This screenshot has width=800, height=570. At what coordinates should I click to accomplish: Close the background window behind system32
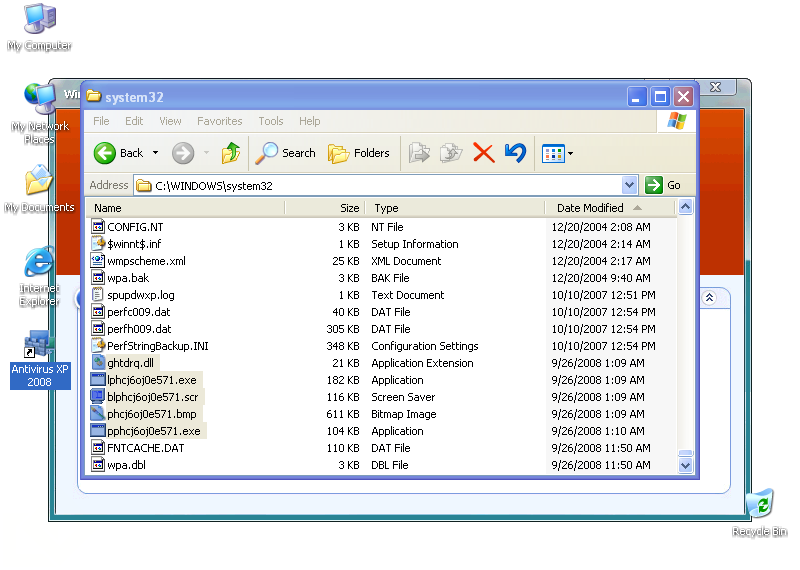(715, 87)
